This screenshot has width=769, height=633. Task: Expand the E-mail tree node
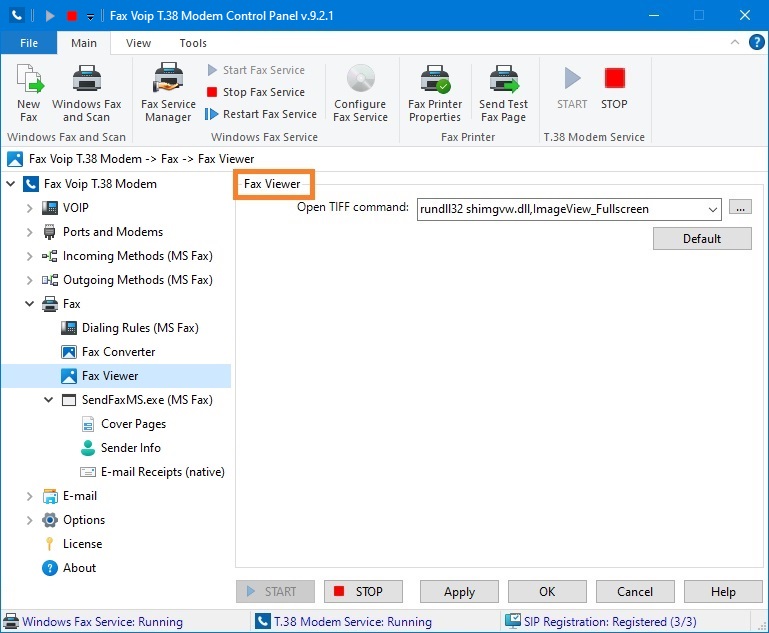click(x=29, y=496)
